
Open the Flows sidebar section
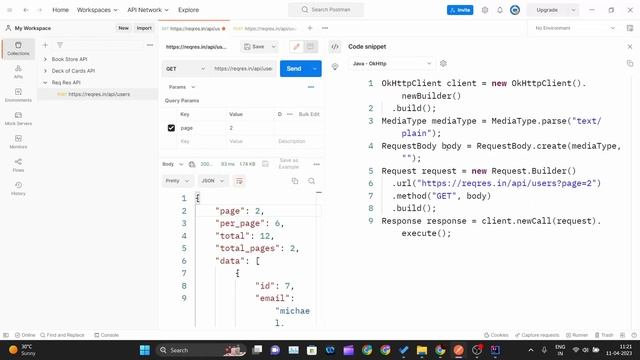(18, 165)
